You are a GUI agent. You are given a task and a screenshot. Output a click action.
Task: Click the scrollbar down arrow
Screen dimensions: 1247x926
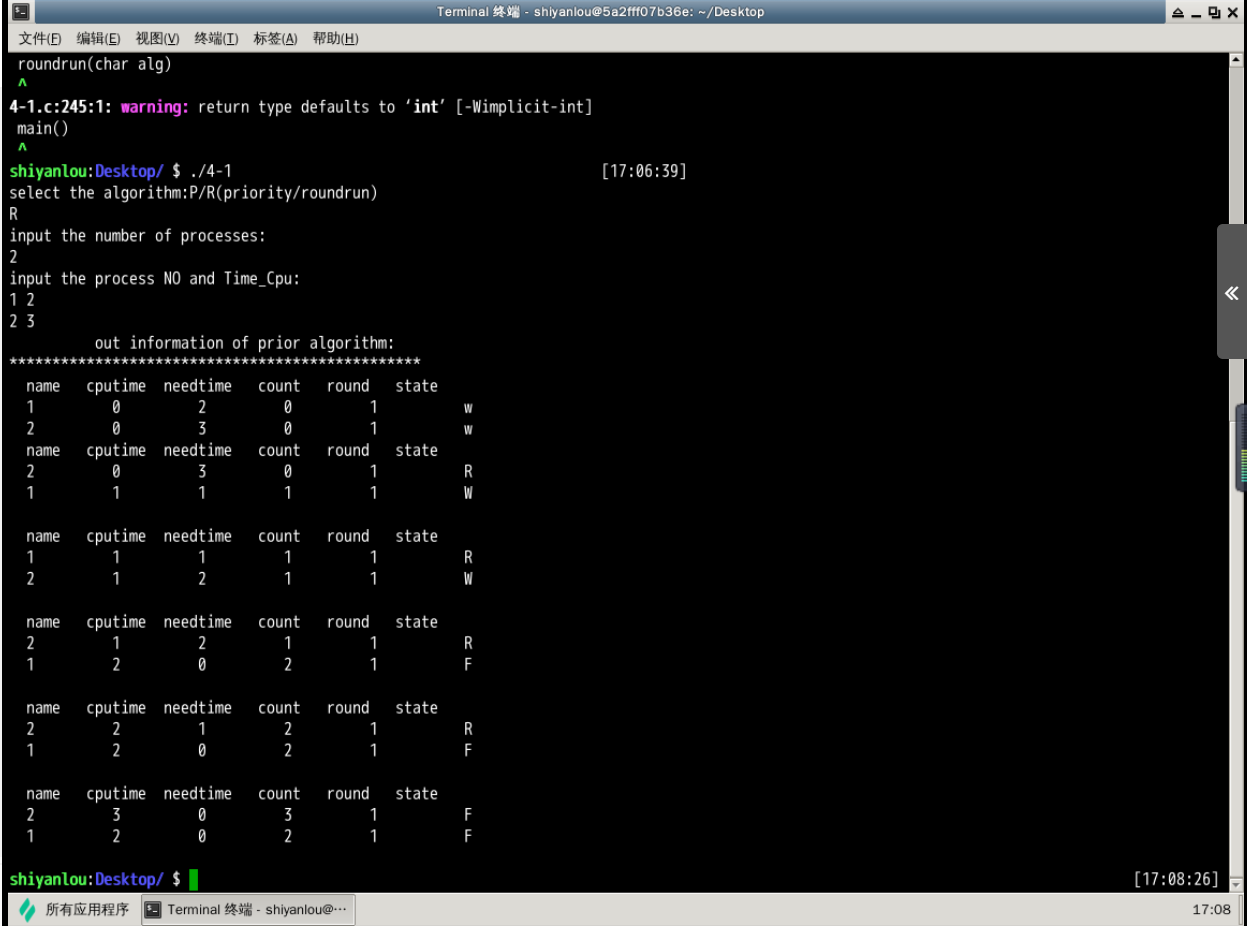point(1237,883)
